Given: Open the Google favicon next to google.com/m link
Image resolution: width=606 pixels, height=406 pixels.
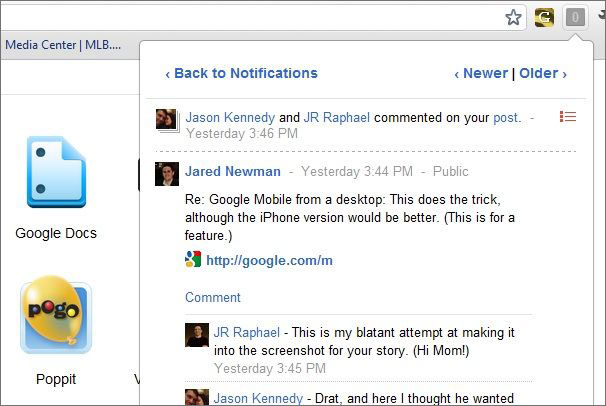Looking at the screenshot, I should click(x=193, y=259).
